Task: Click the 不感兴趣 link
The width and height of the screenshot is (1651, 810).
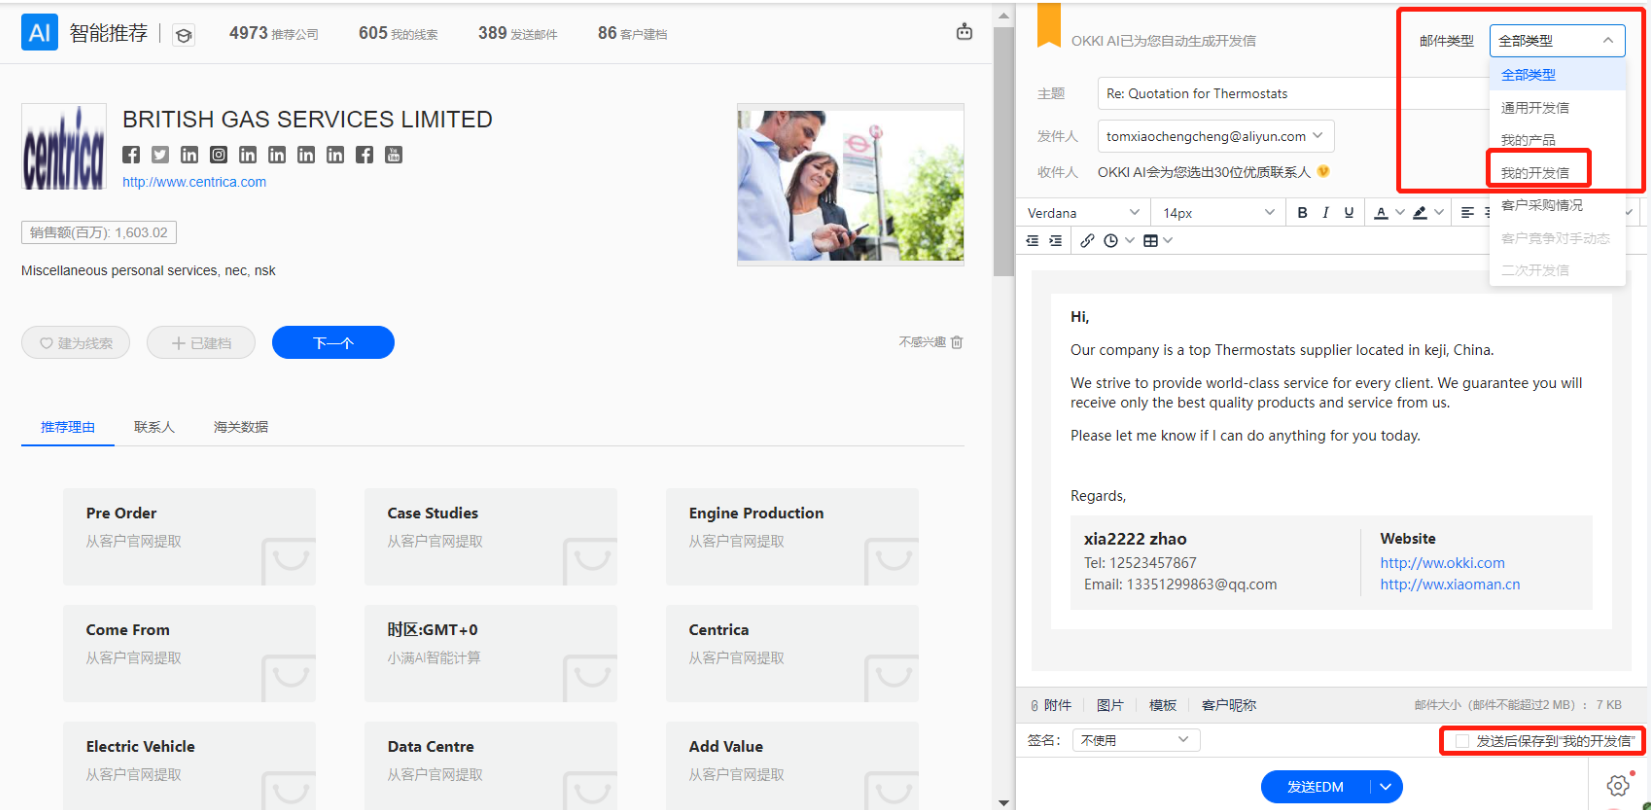Action: click(922, 342)
